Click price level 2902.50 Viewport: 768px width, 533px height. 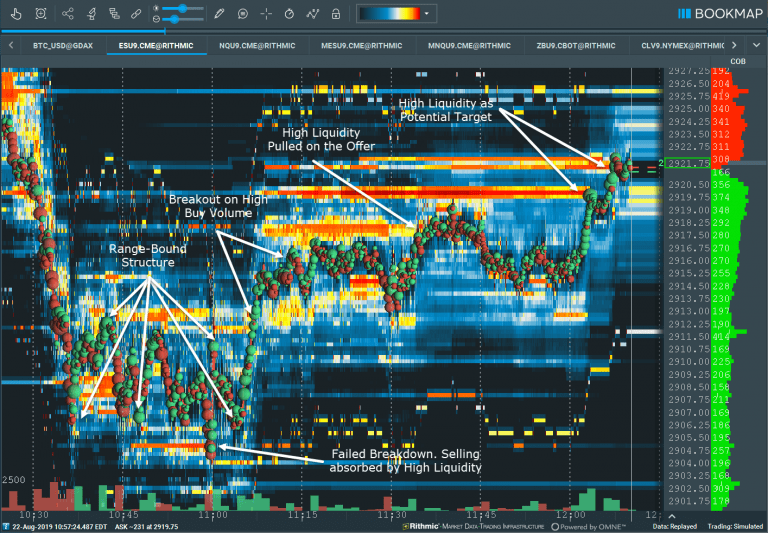tap(689, 488)
